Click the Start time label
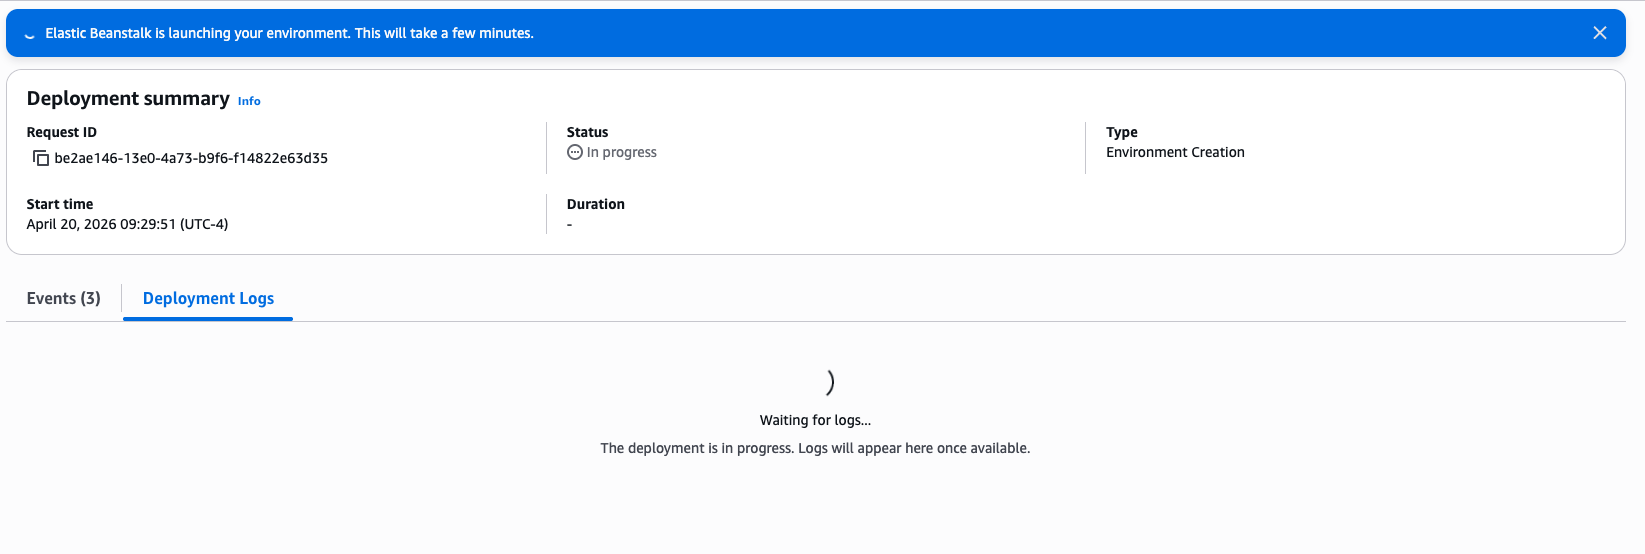Image resolution: width=1645 pixels, height=554 pixels. pyautogui.click(x=60, y=204)
